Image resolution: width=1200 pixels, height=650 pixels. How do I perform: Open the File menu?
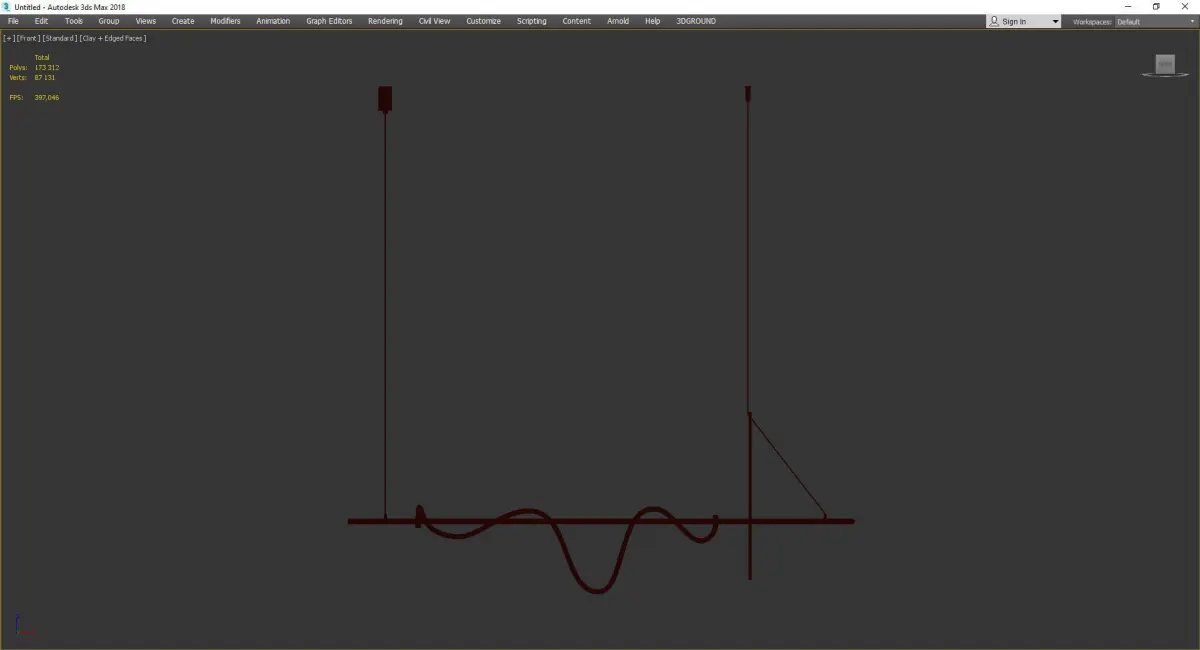coord(13,21)
